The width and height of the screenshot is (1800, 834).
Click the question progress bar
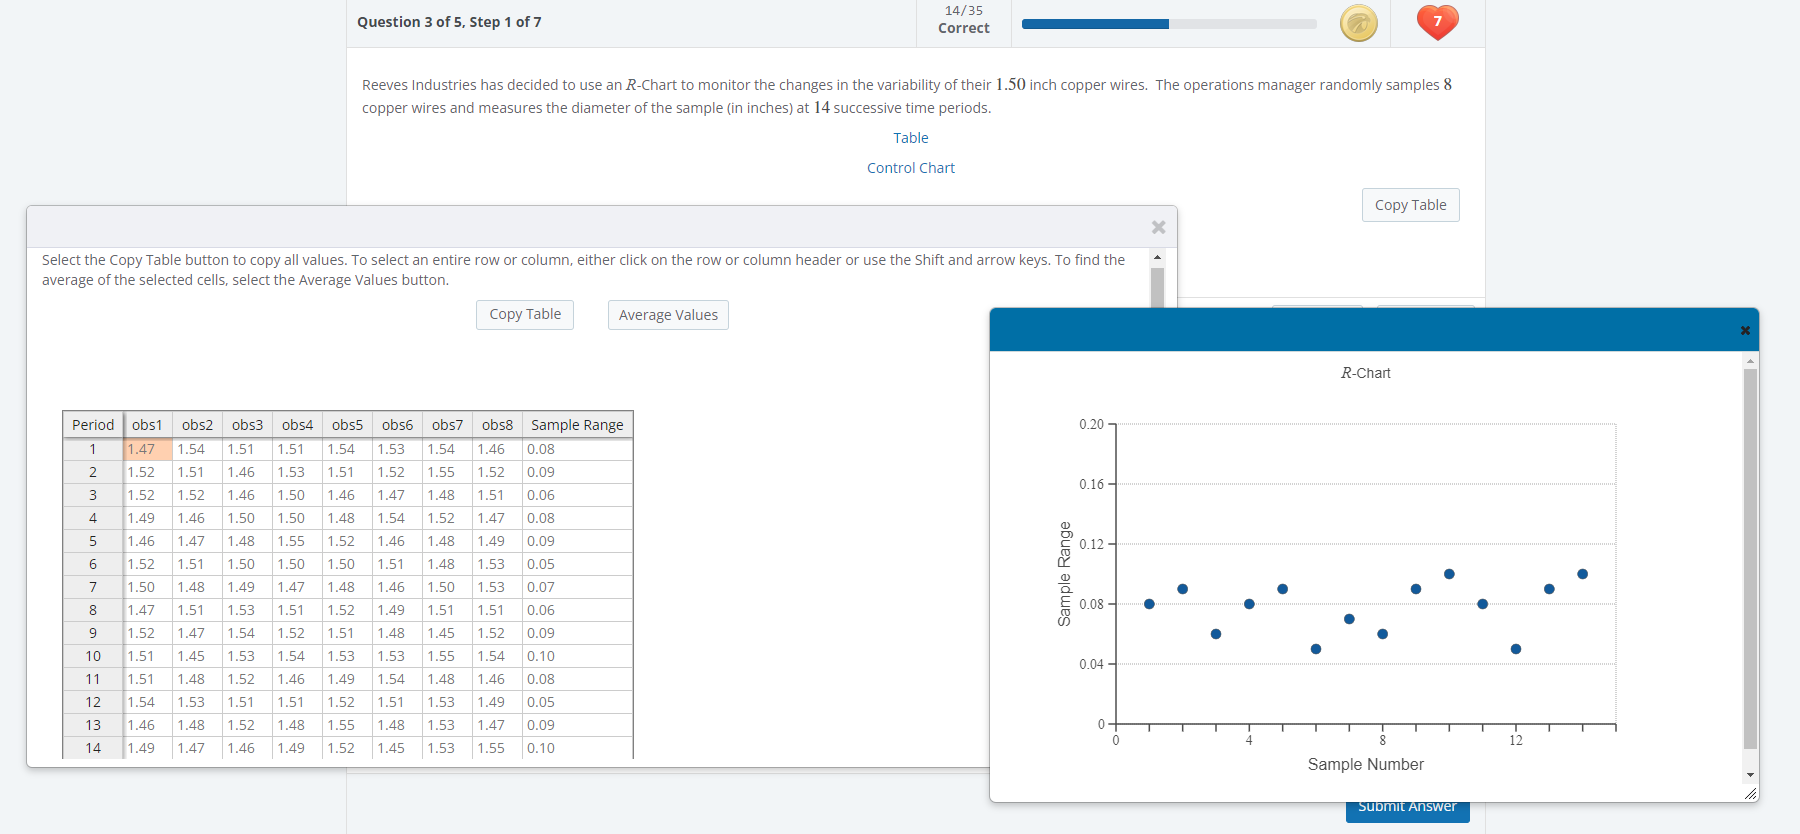click(1169, 24)
